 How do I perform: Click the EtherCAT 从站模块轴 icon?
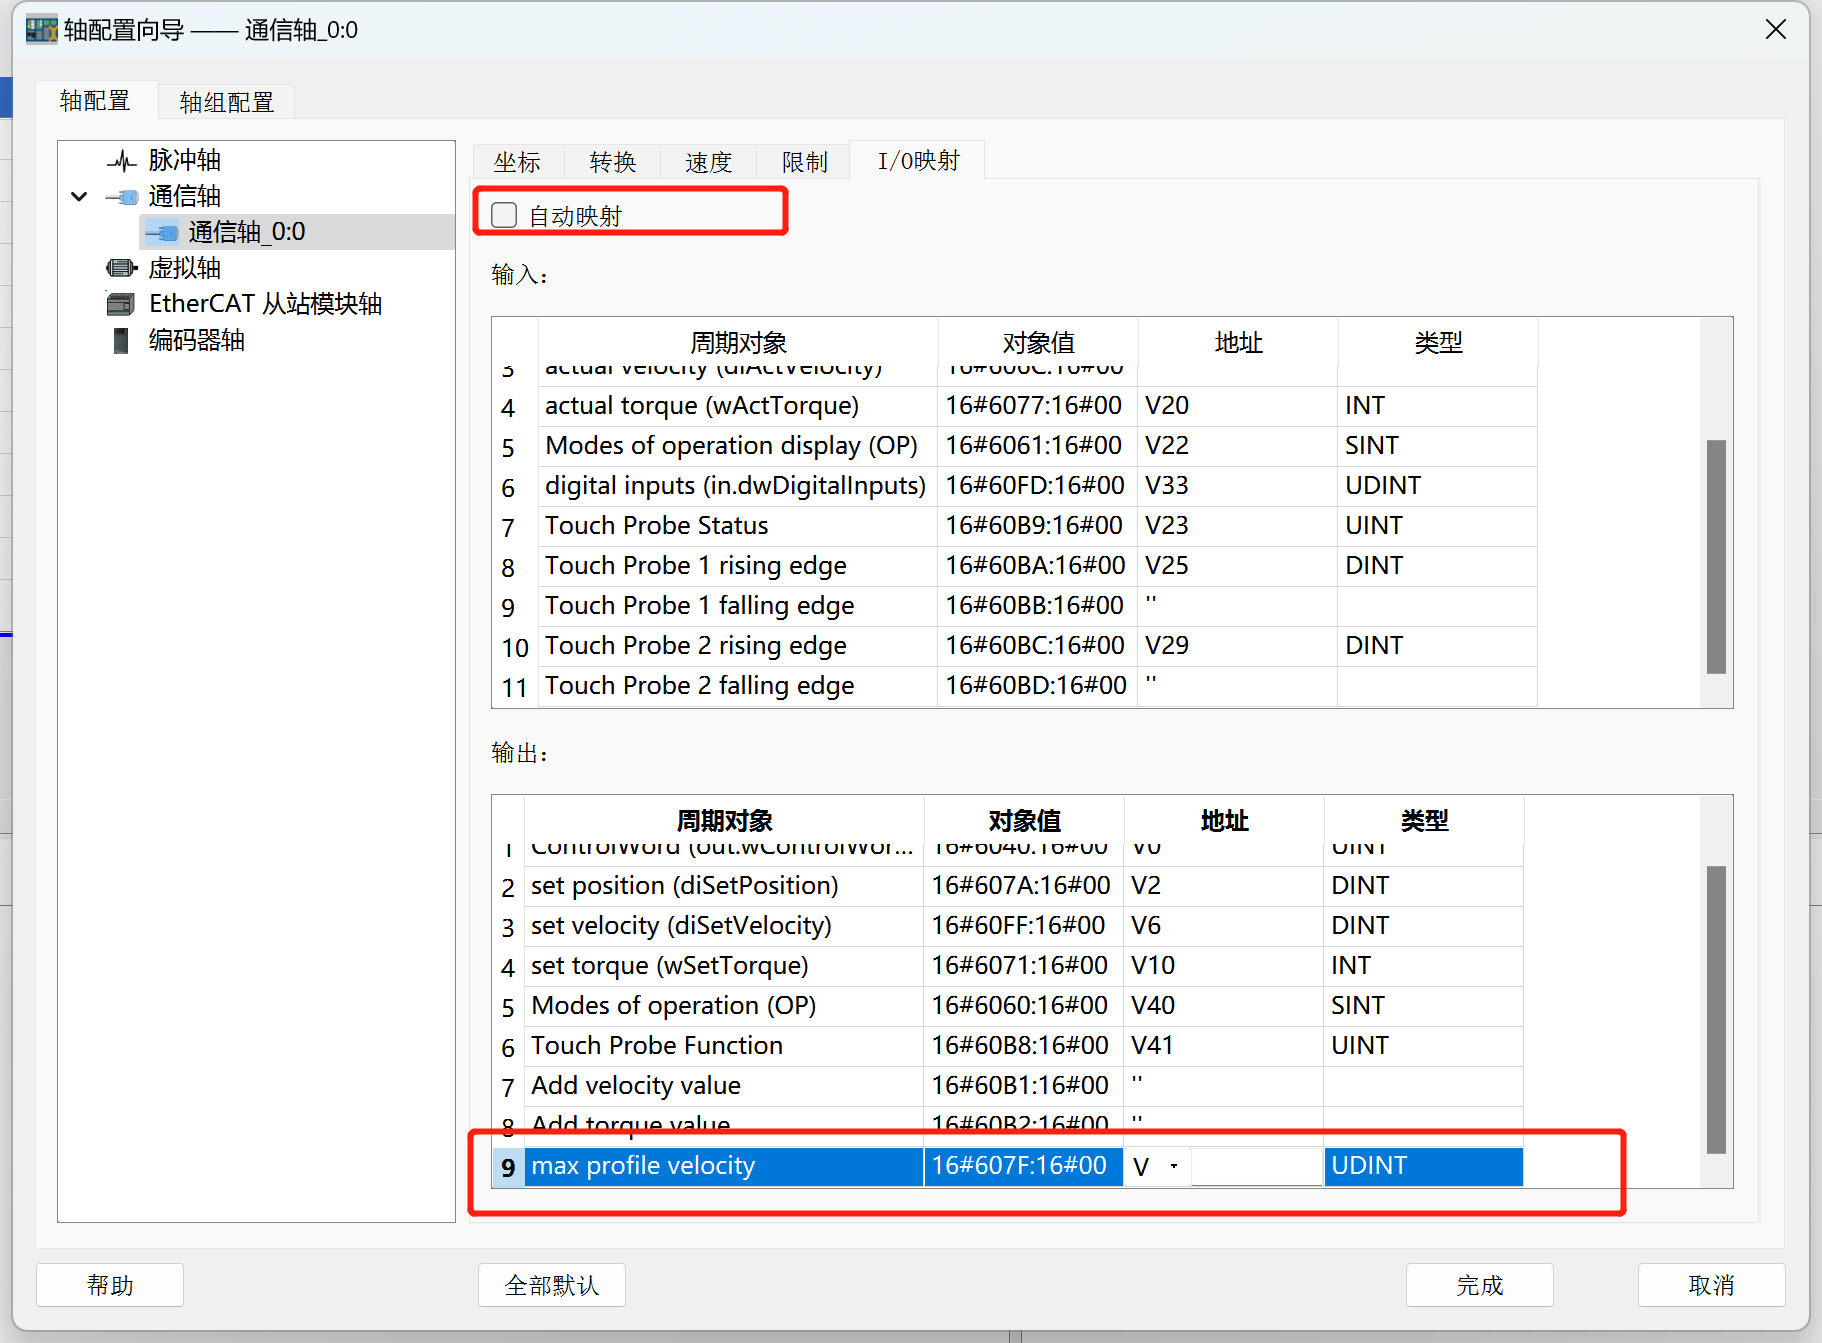pyautogui.click(x=121, y=304)
